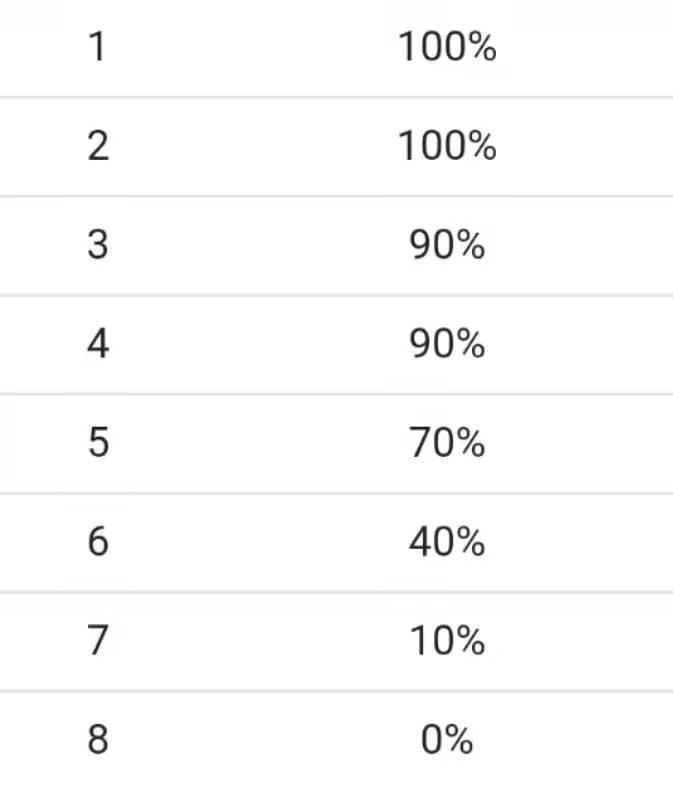Click the divider line between rows 7 and 8
Image resolution: width=673 pixels, height=785 pixels.
click(336, 691)
